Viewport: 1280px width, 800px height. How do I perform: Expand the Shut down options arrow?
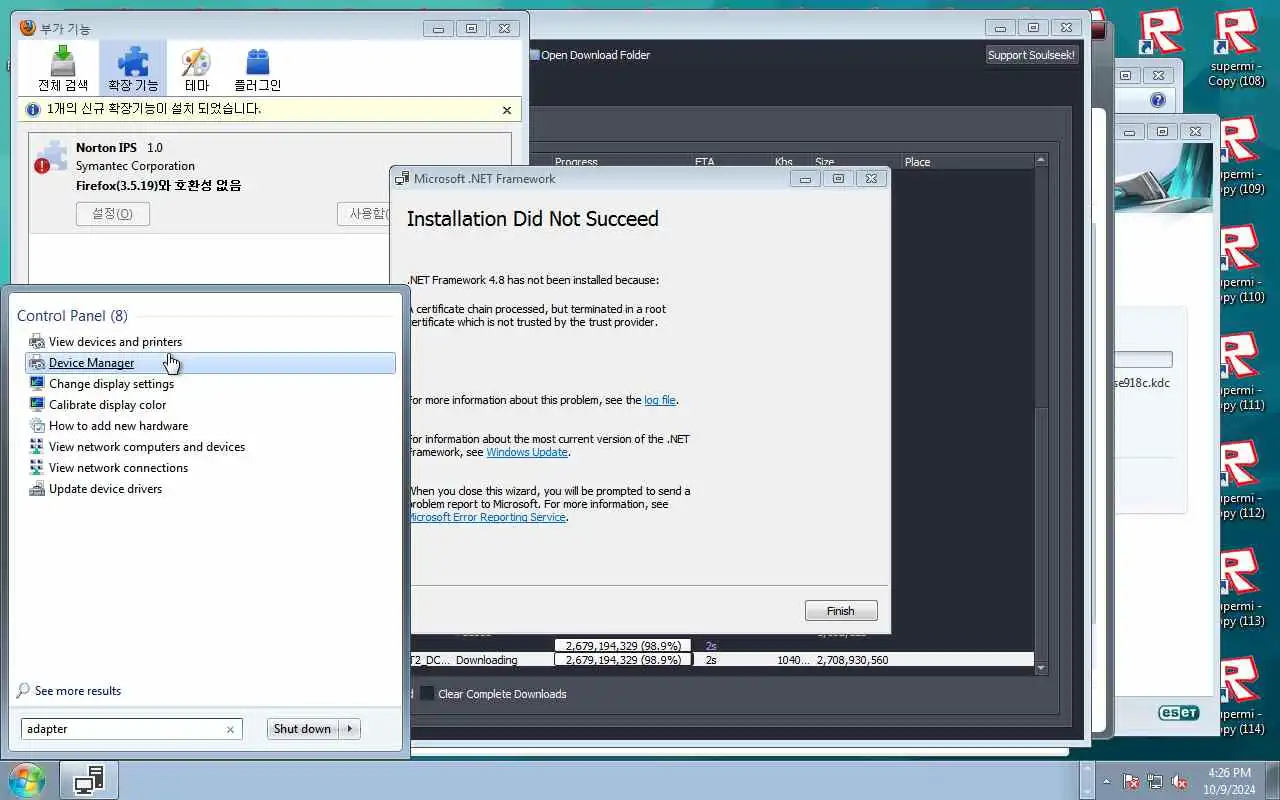pos(349,729)
